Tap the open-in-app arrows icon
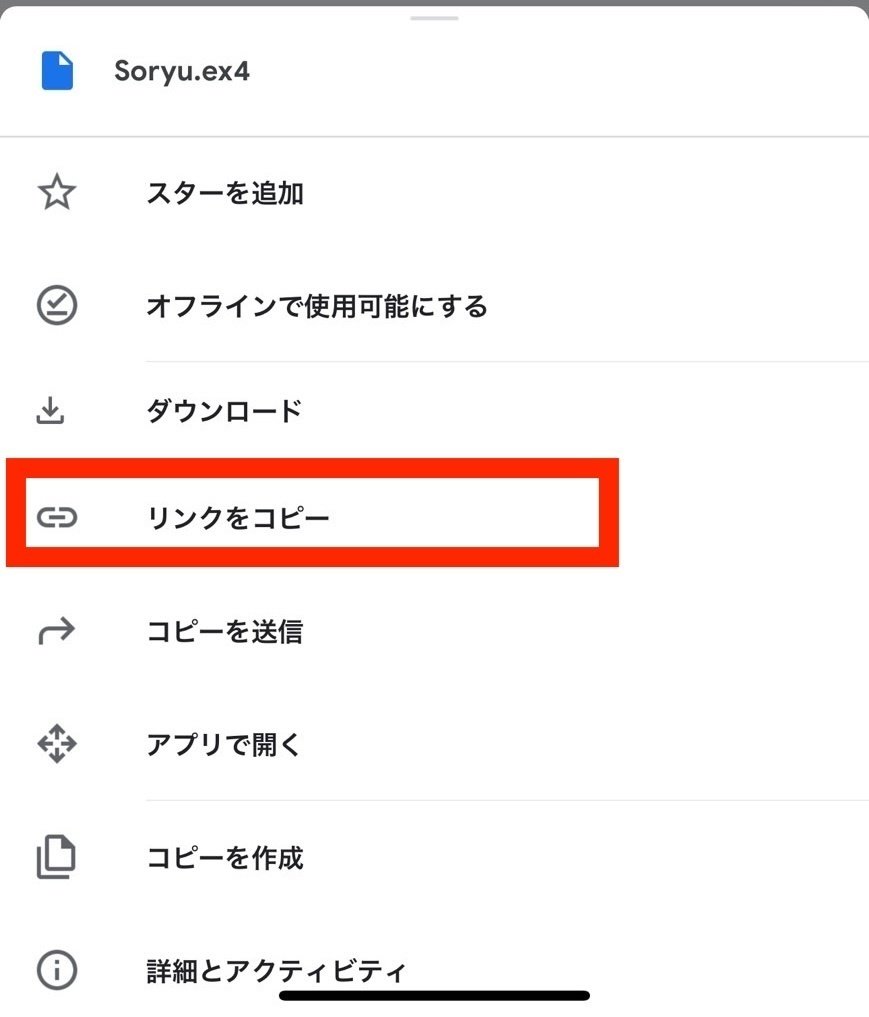The image size is (869, 1017). [56, 745]
